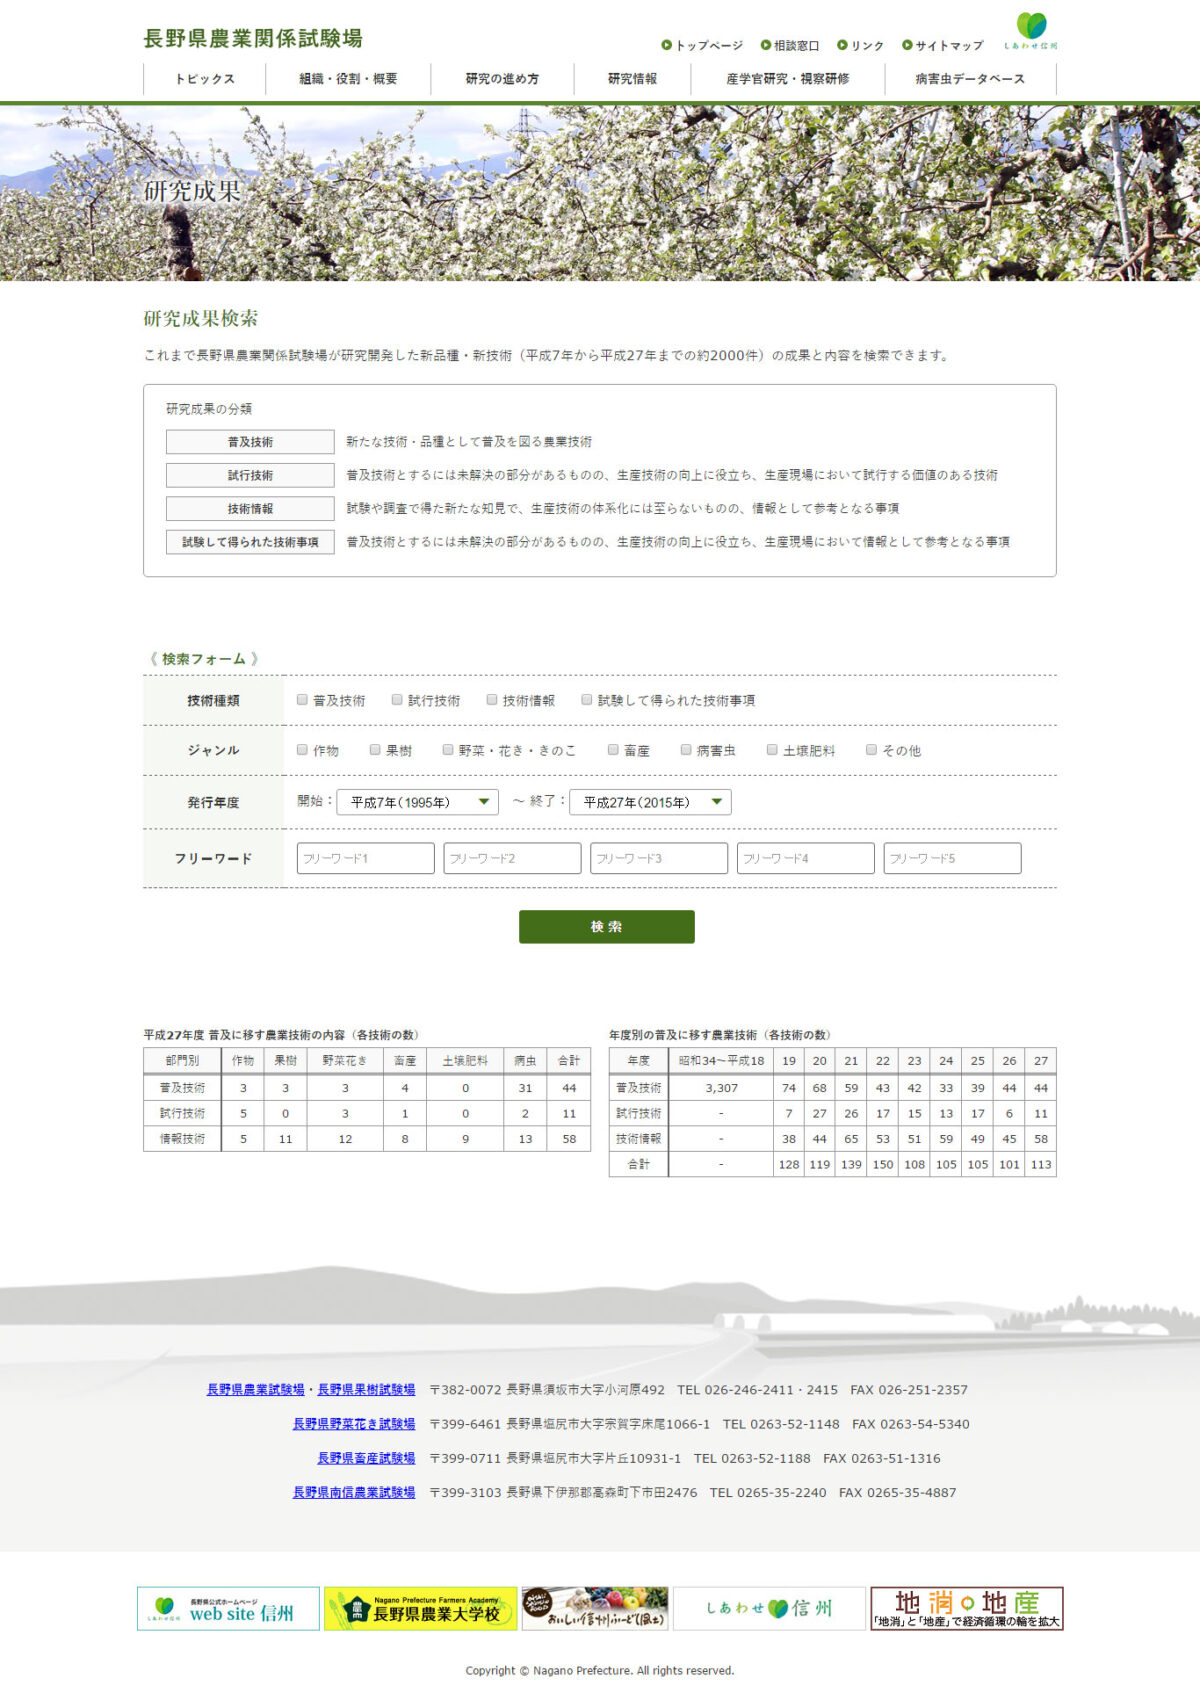Follow the 長野県畜産試験場 link
This screenshot has width=1200, height=1700.
click(x=366, y=1458)
